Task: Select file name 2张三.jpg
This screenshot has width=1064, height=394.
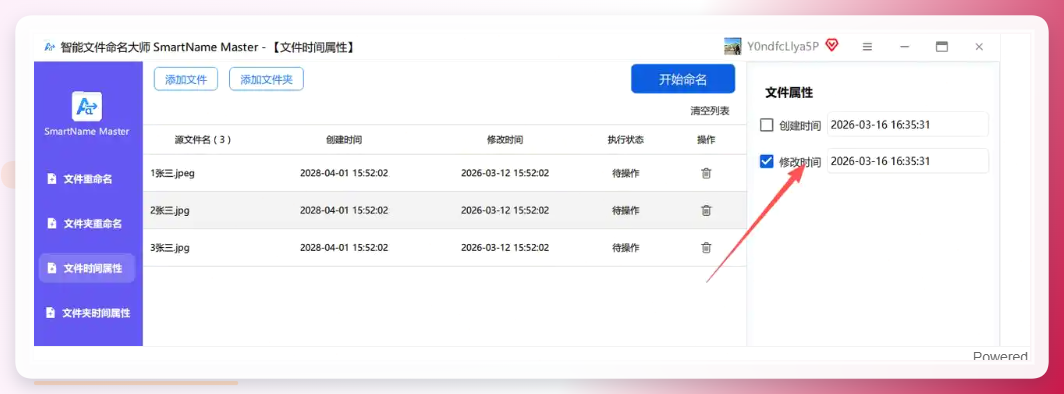Action: point(170,210)
